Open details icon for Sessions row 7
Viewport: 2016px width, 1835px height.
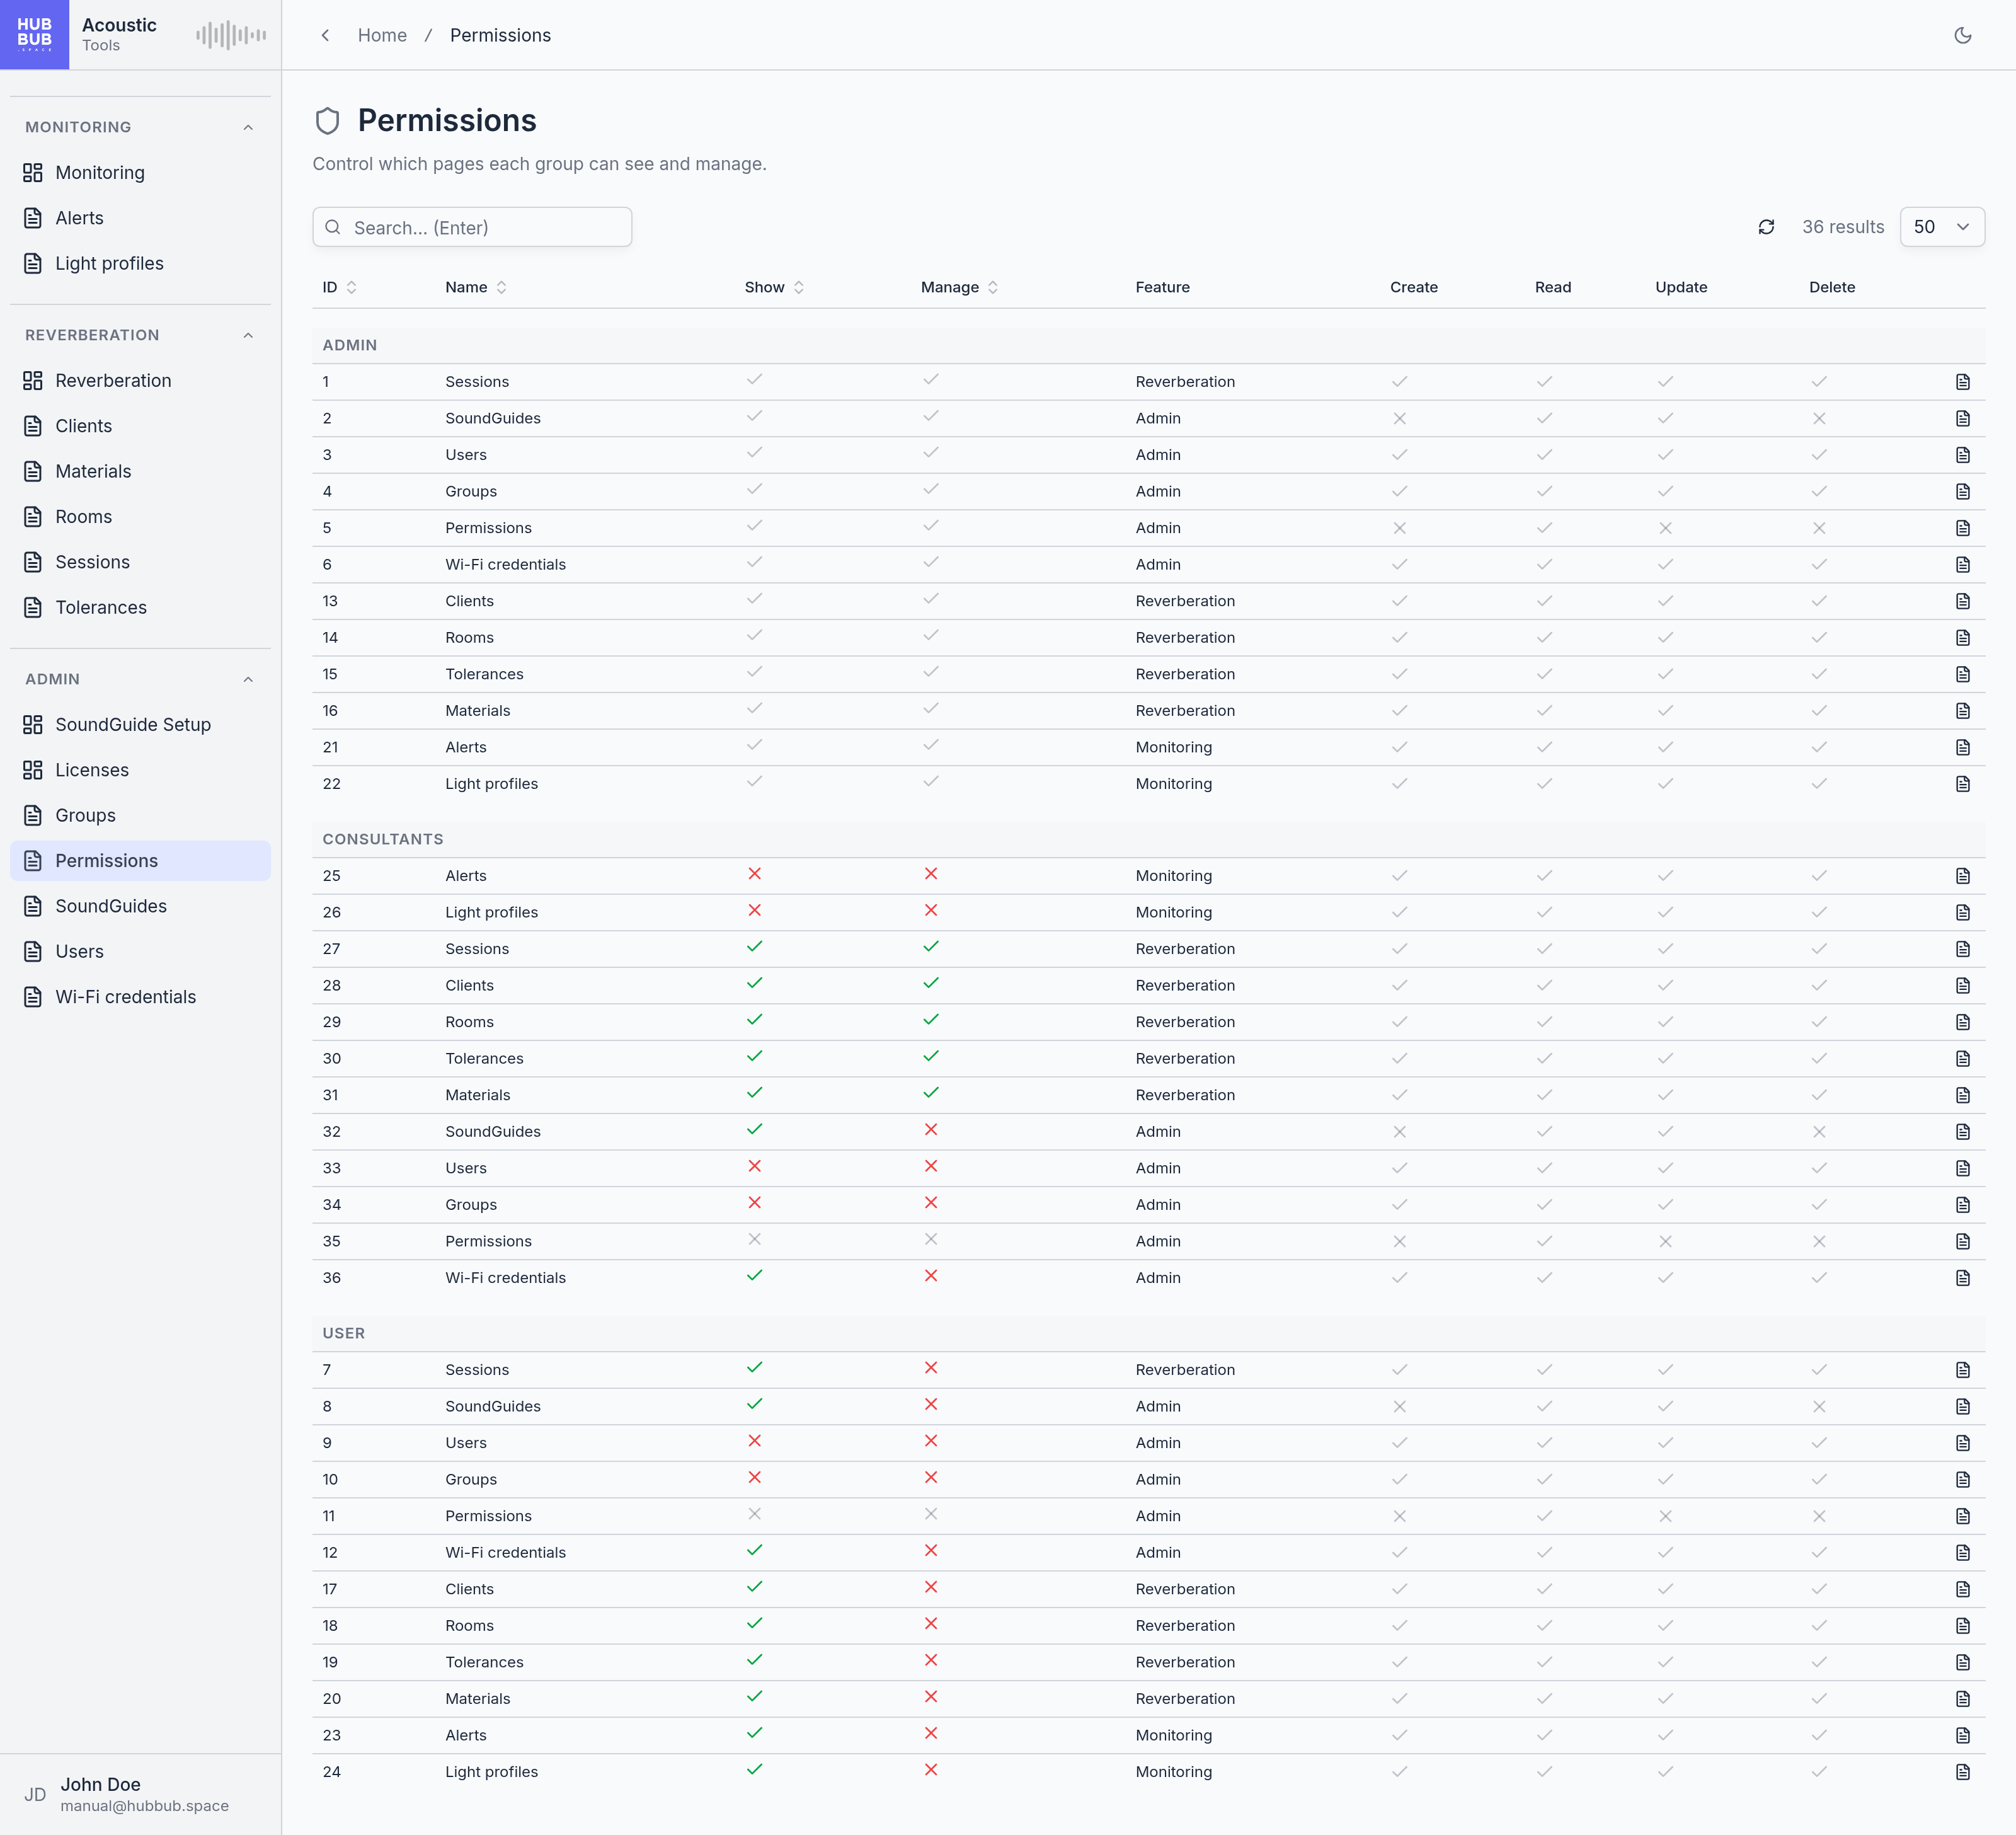1962,1370
